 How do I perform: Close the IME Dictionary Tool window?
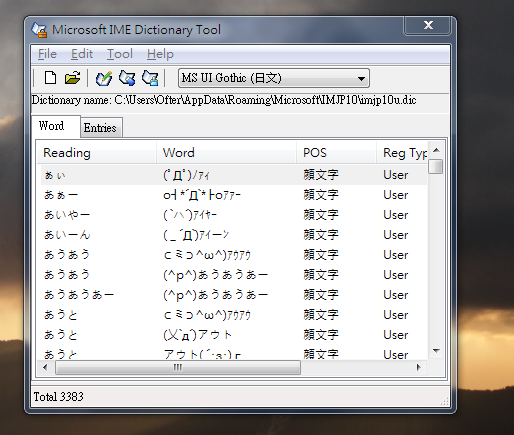[428, 25]
